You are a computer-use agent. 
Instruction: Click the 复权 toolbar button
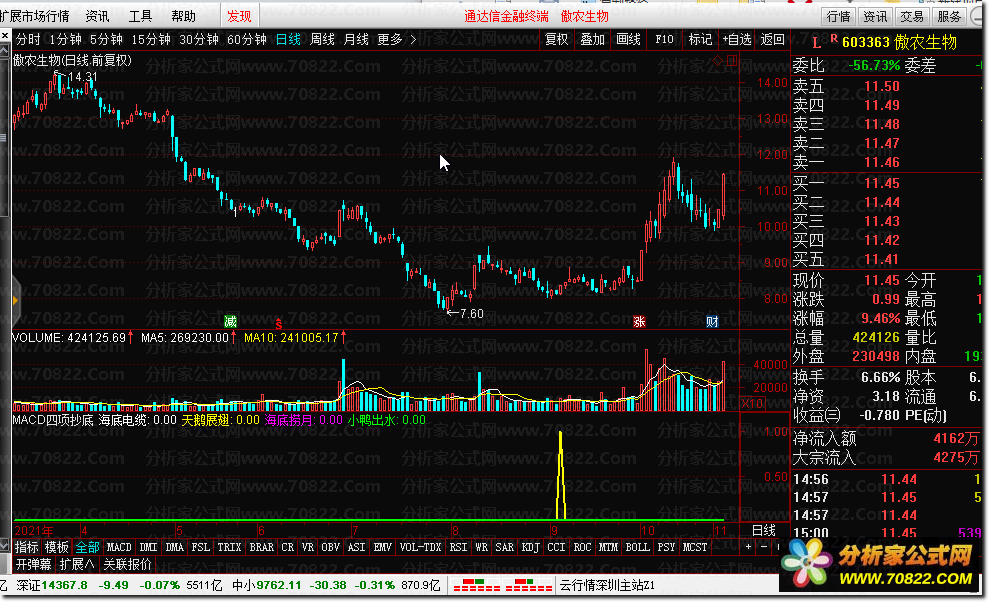[557, 39]
